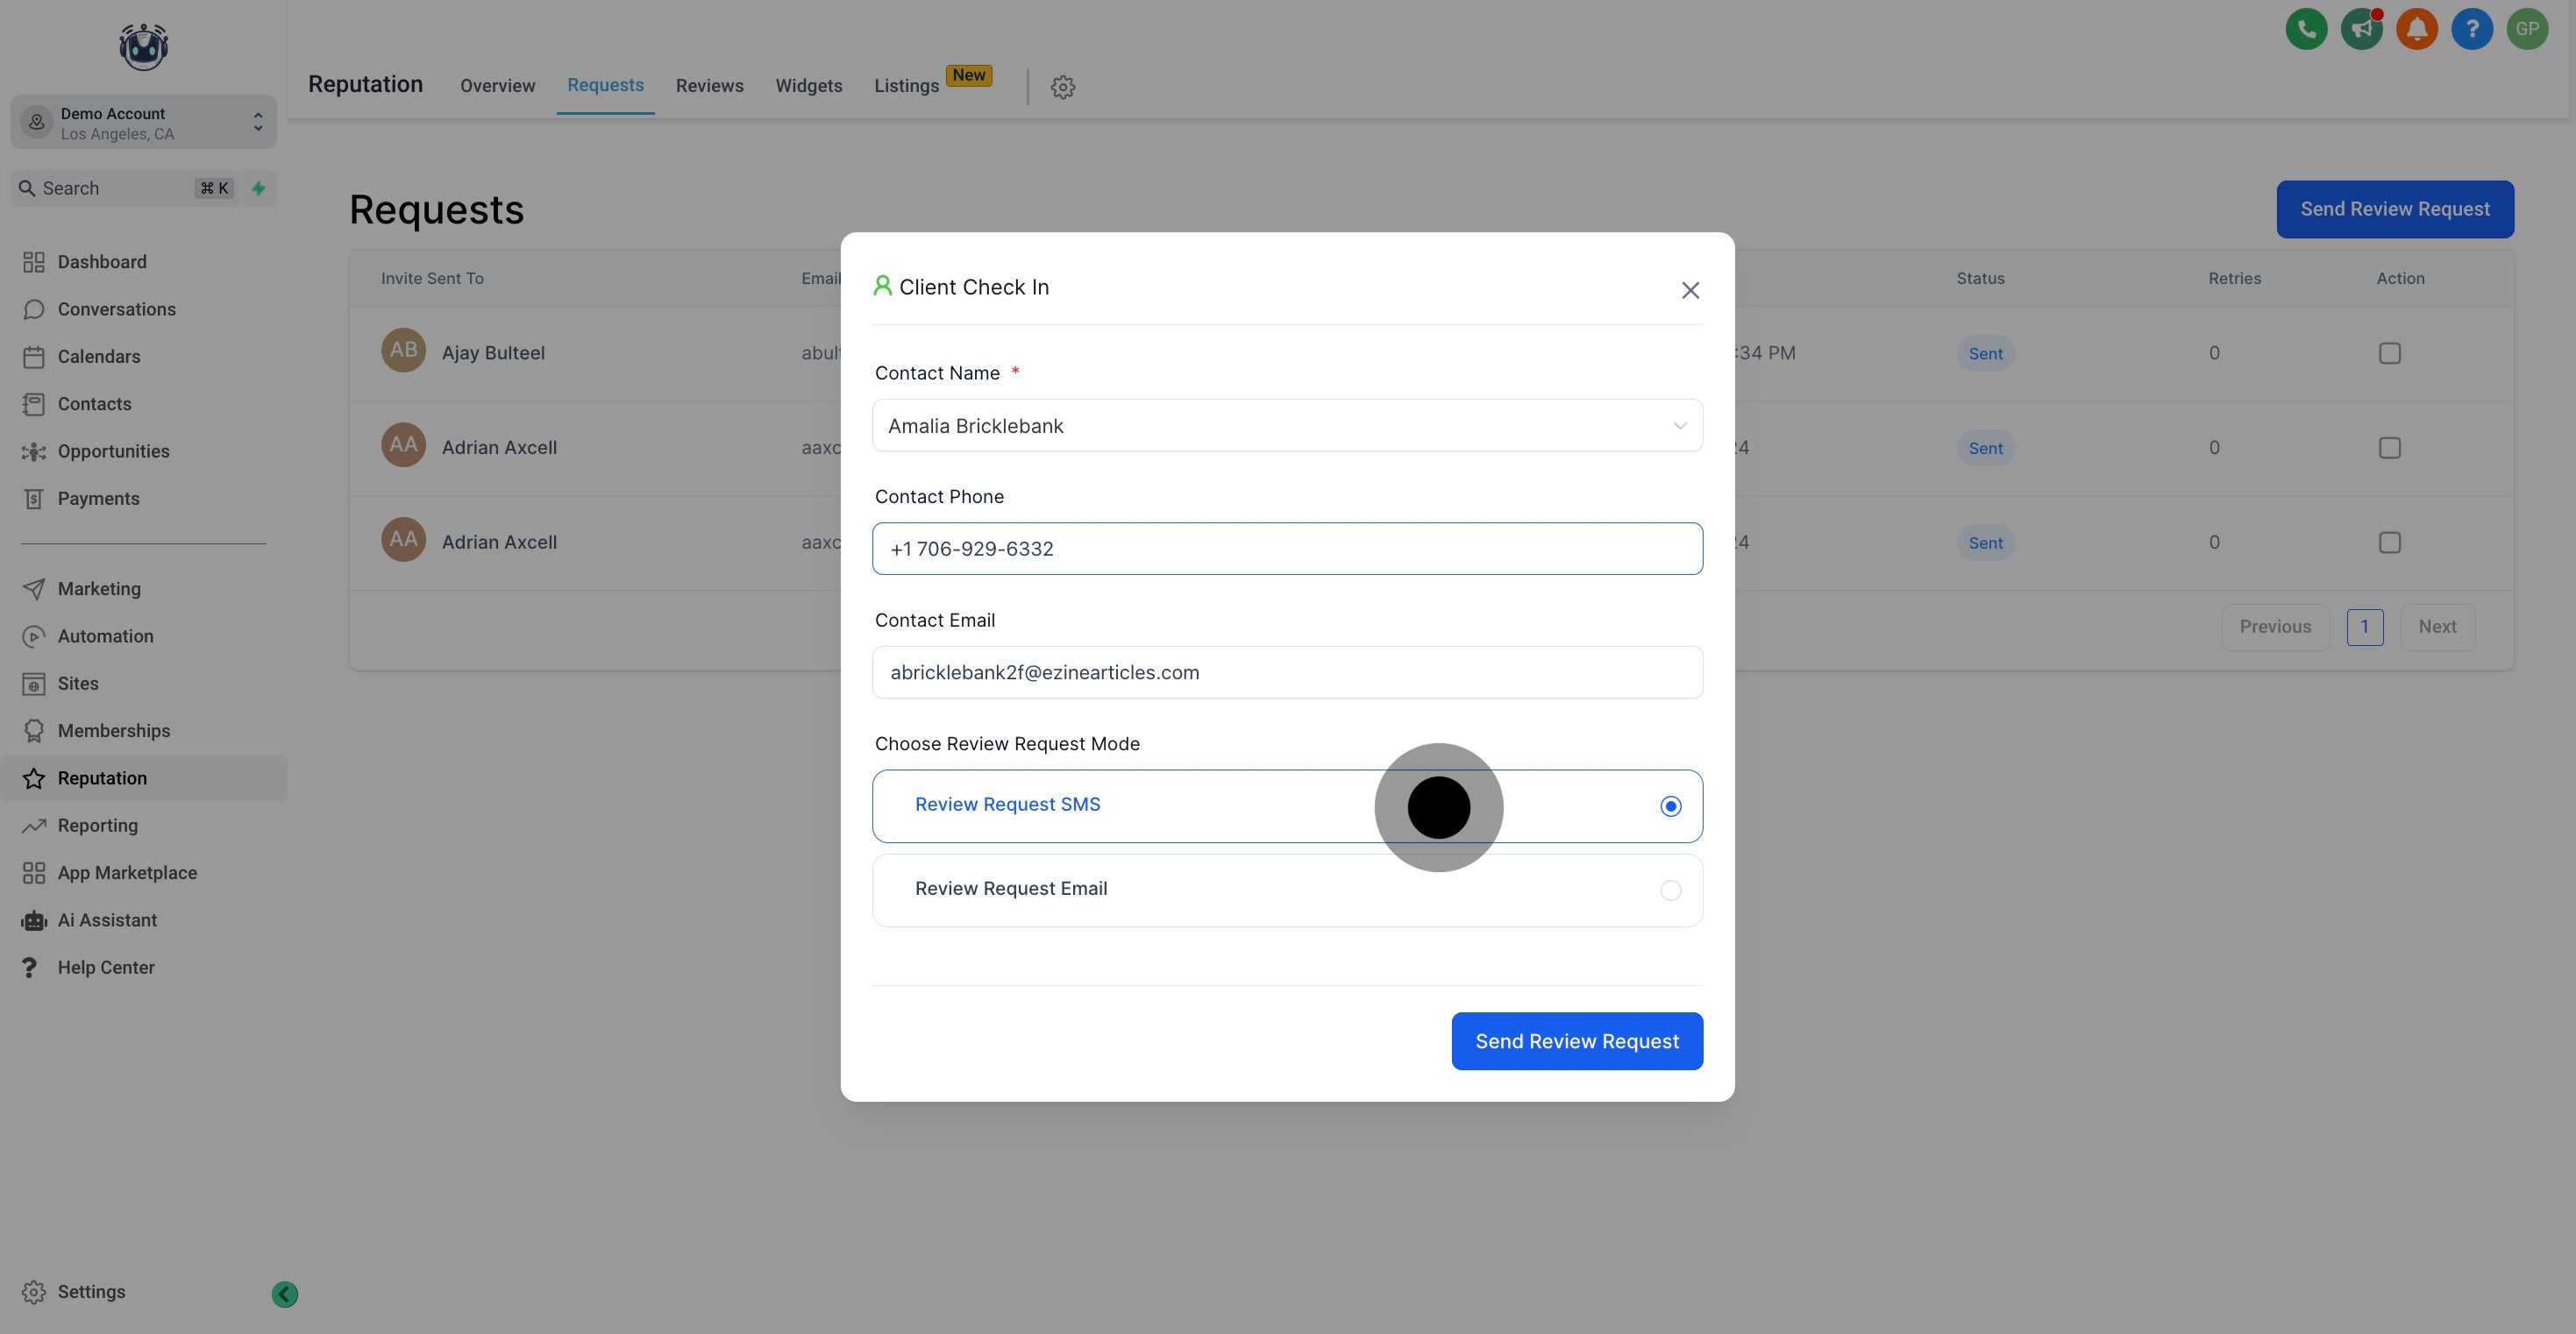This screenshot has width=2576, height=1334.
Task: Click the lightning bolt beside the search bar
Action: pyautogui.click(x=258, y=188)
